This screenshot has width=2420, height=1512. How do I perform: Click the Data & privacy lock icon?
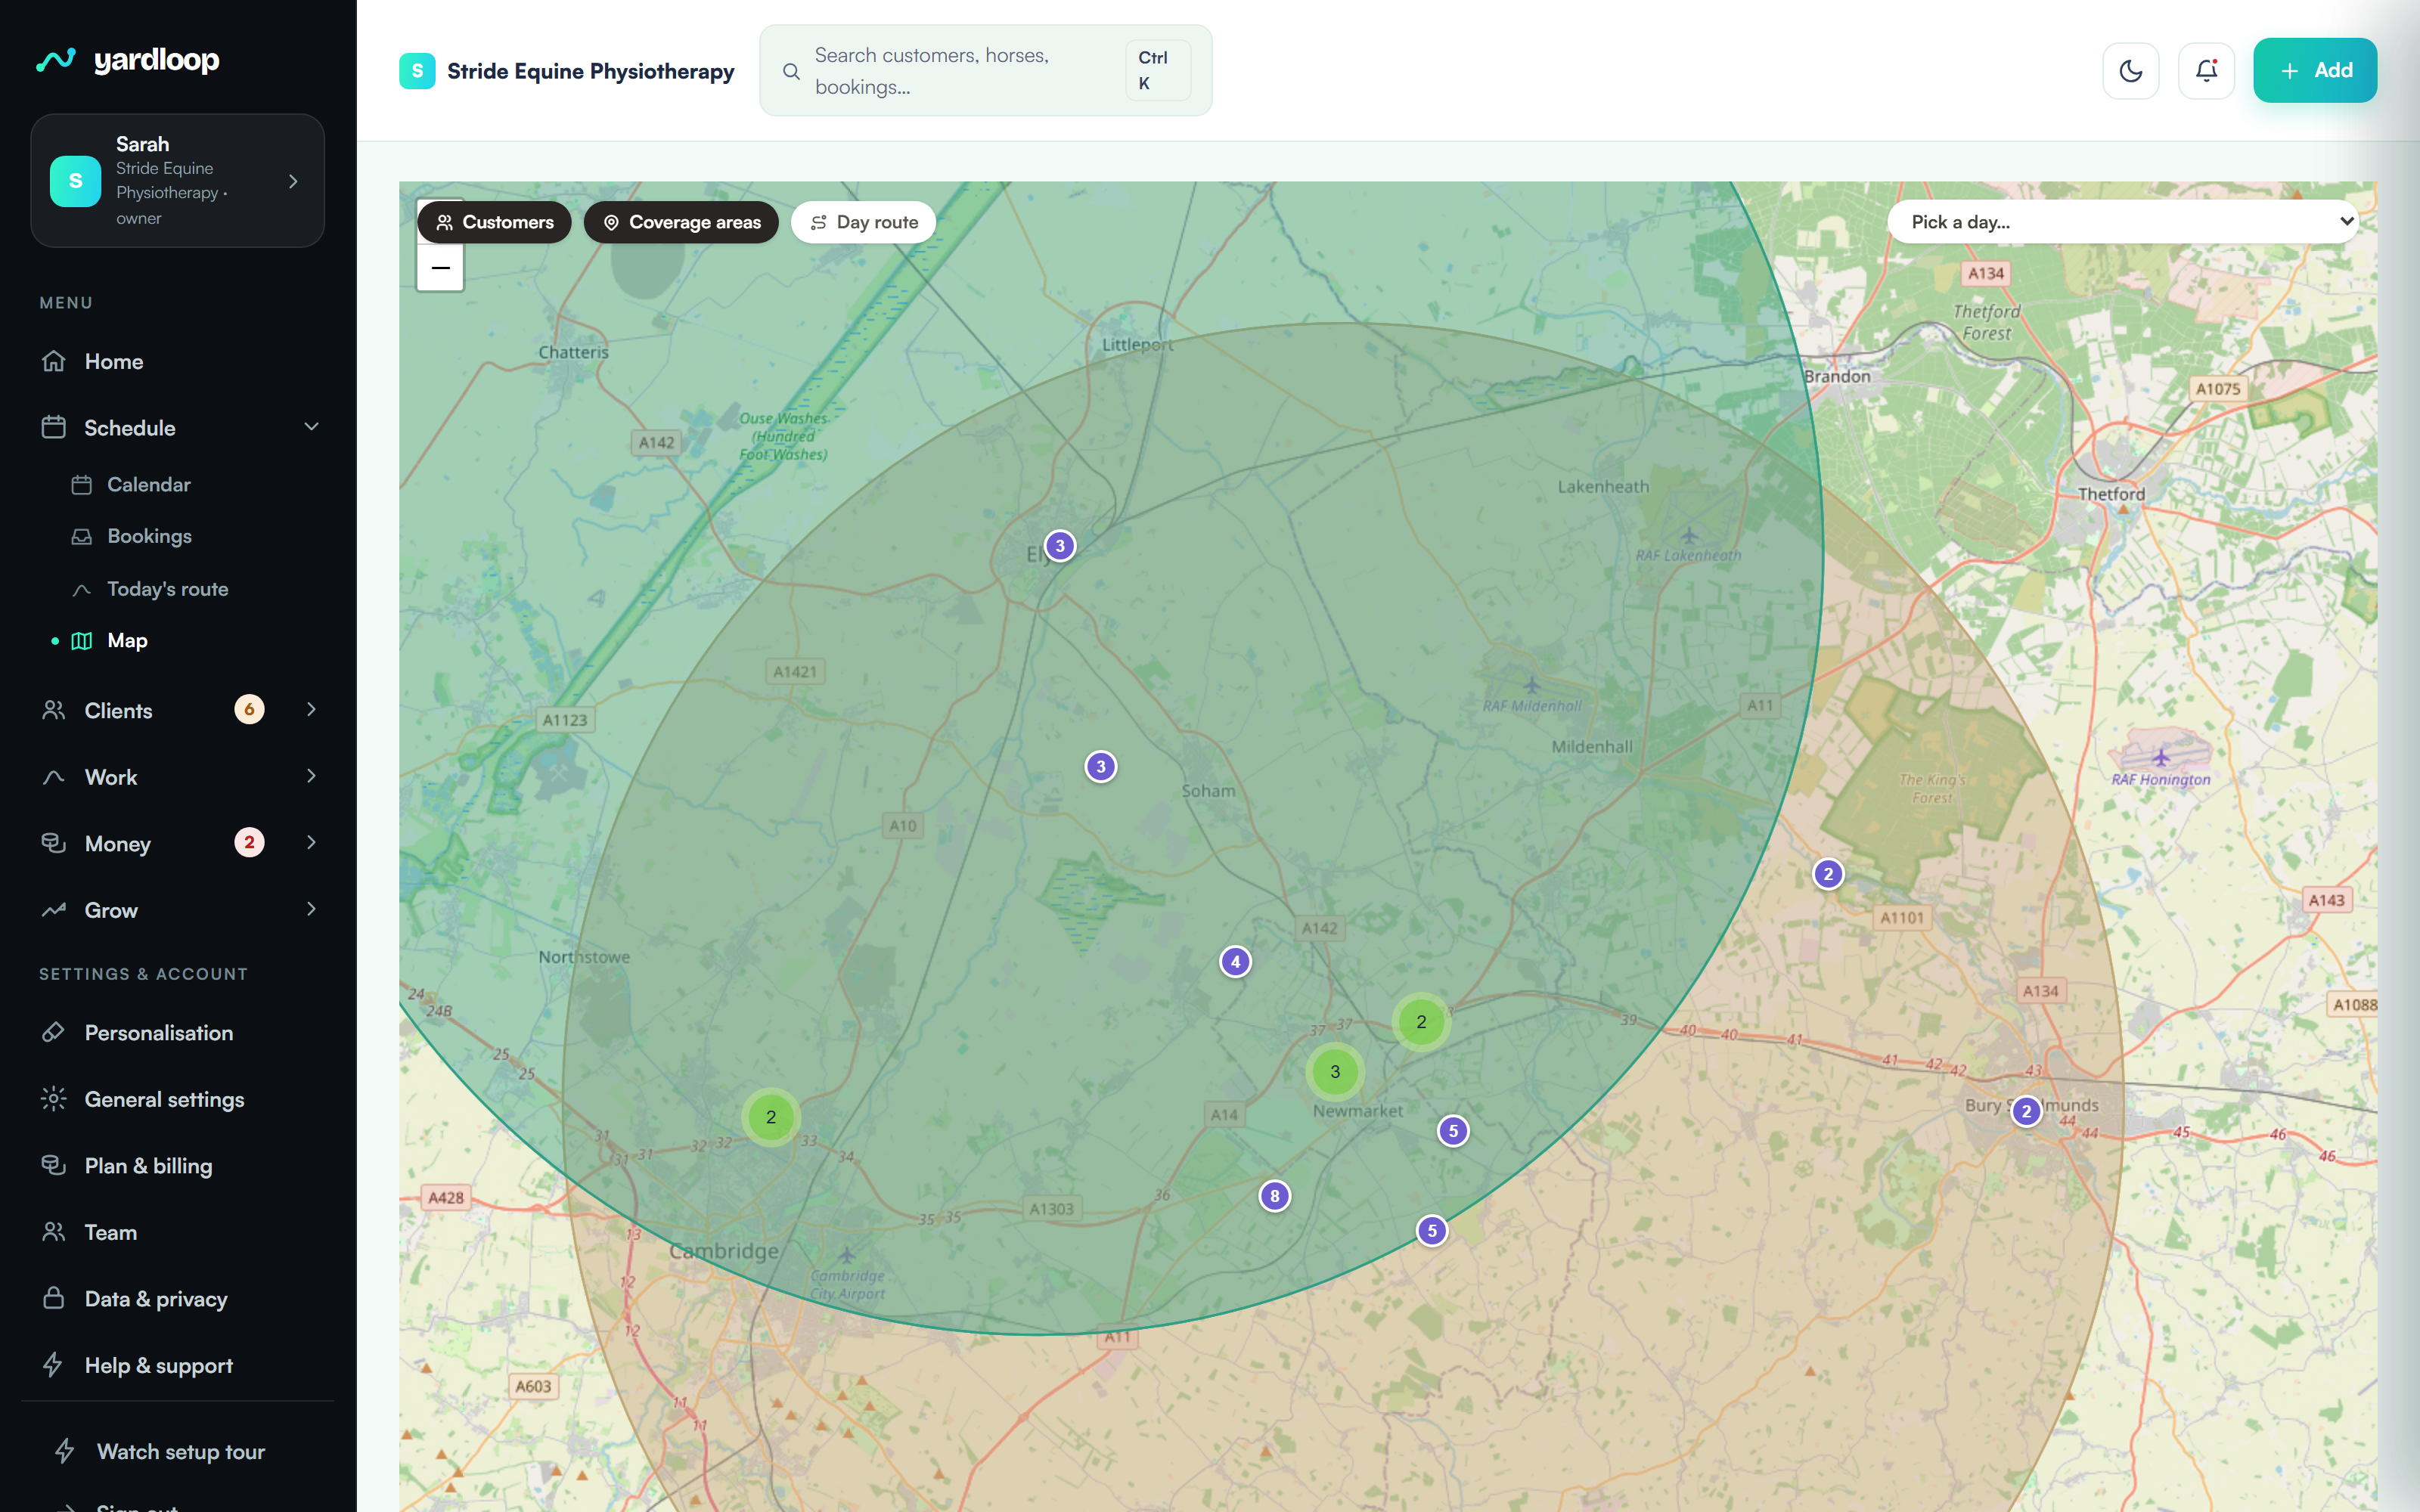54,1298
